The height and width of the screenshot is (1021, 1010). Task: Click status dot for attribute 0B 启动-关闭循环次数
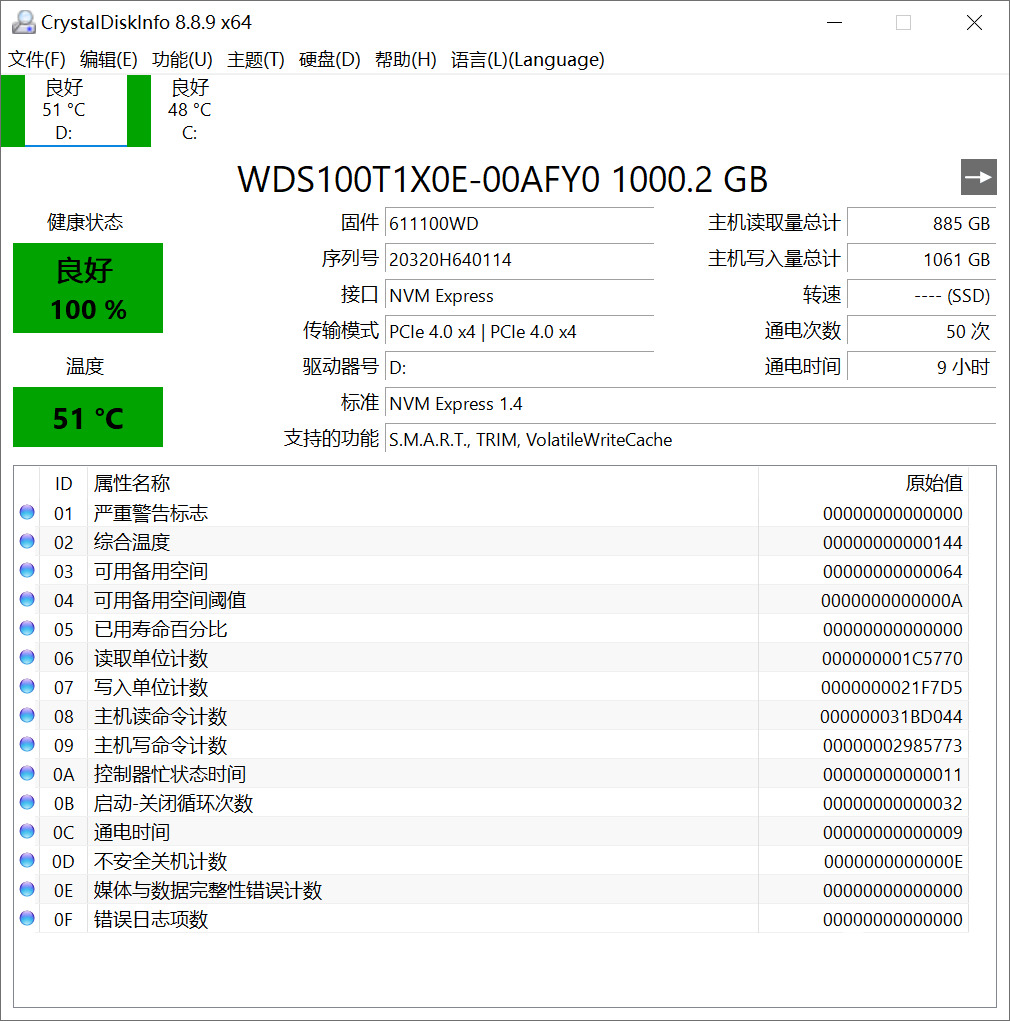(x=27, y=802)
